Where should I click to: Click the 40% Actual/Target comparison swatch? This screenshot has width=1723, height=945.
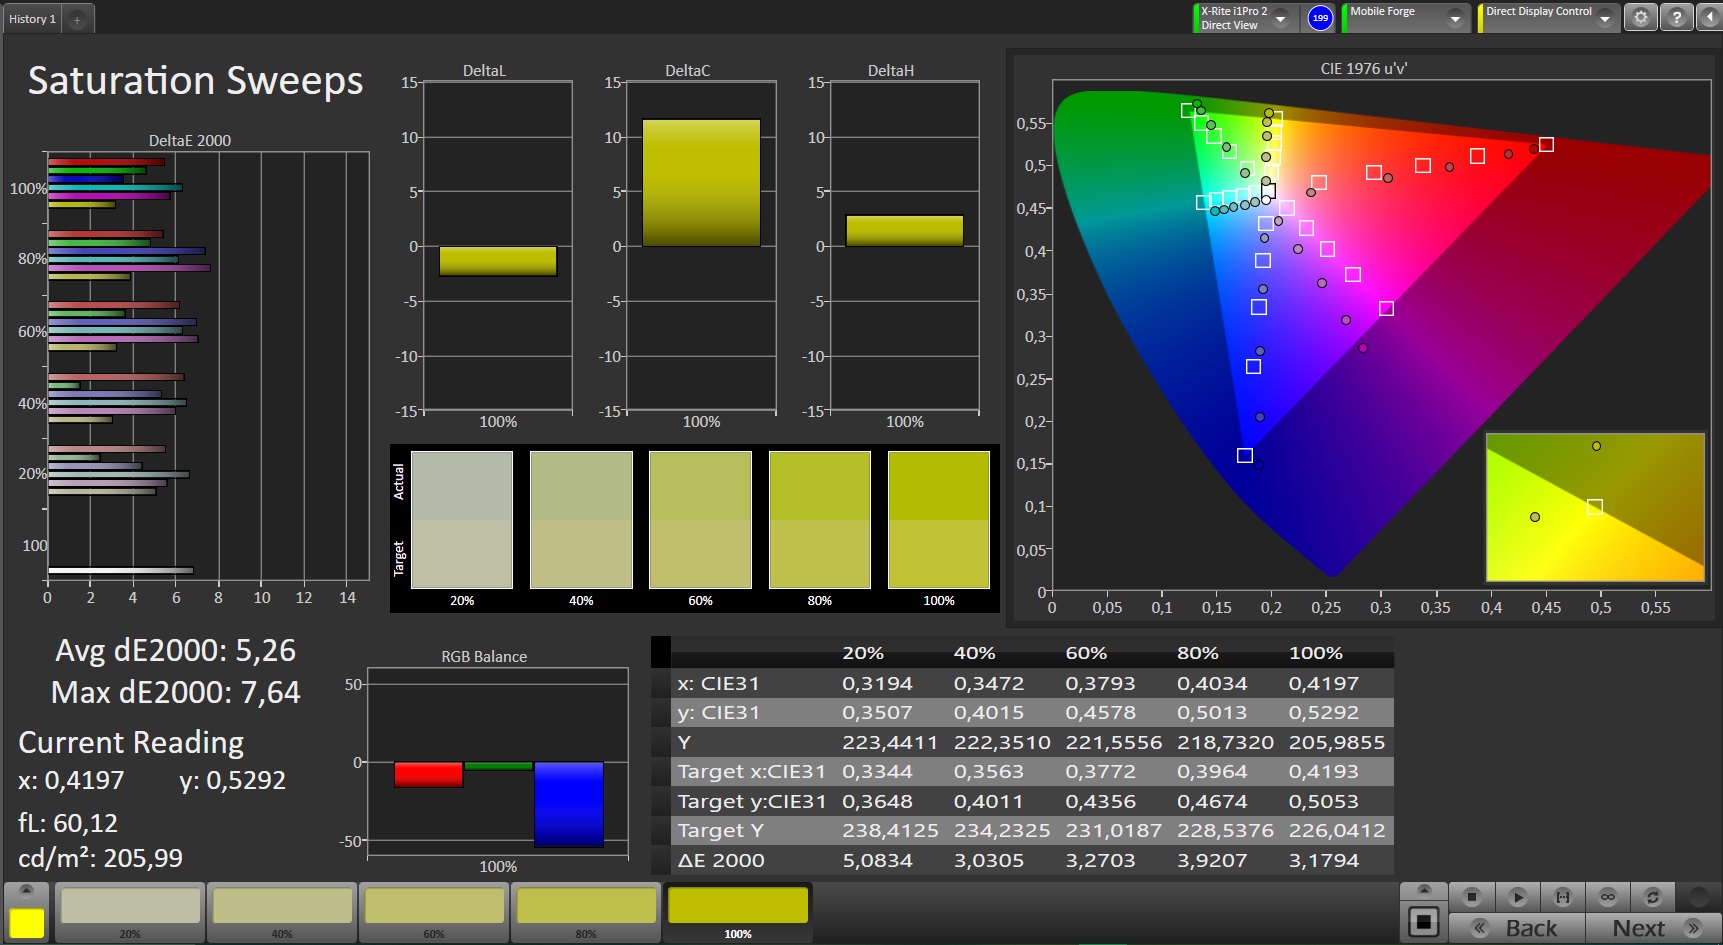581,520
